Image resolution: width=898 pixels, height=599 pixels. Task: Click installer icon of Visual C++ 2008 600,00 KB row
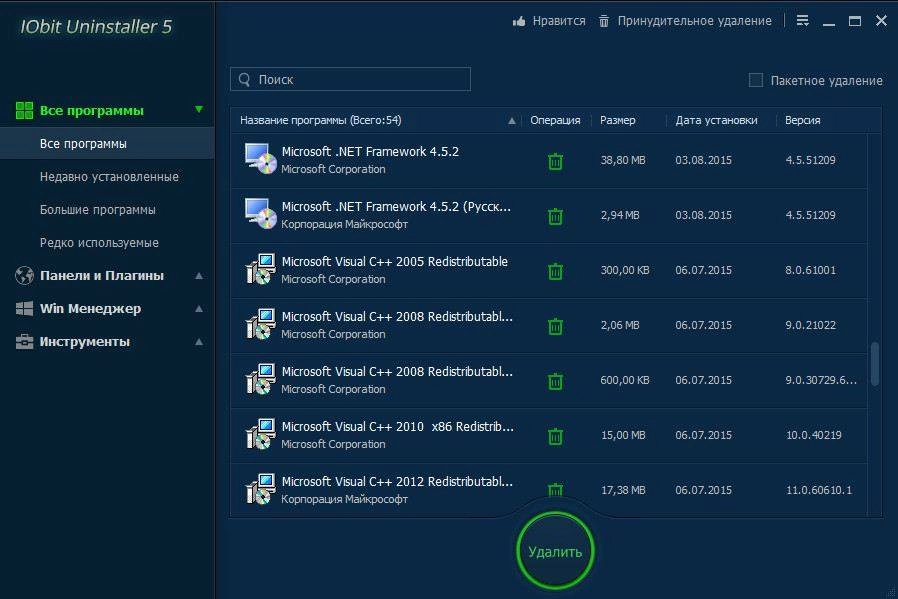(261, 379)
